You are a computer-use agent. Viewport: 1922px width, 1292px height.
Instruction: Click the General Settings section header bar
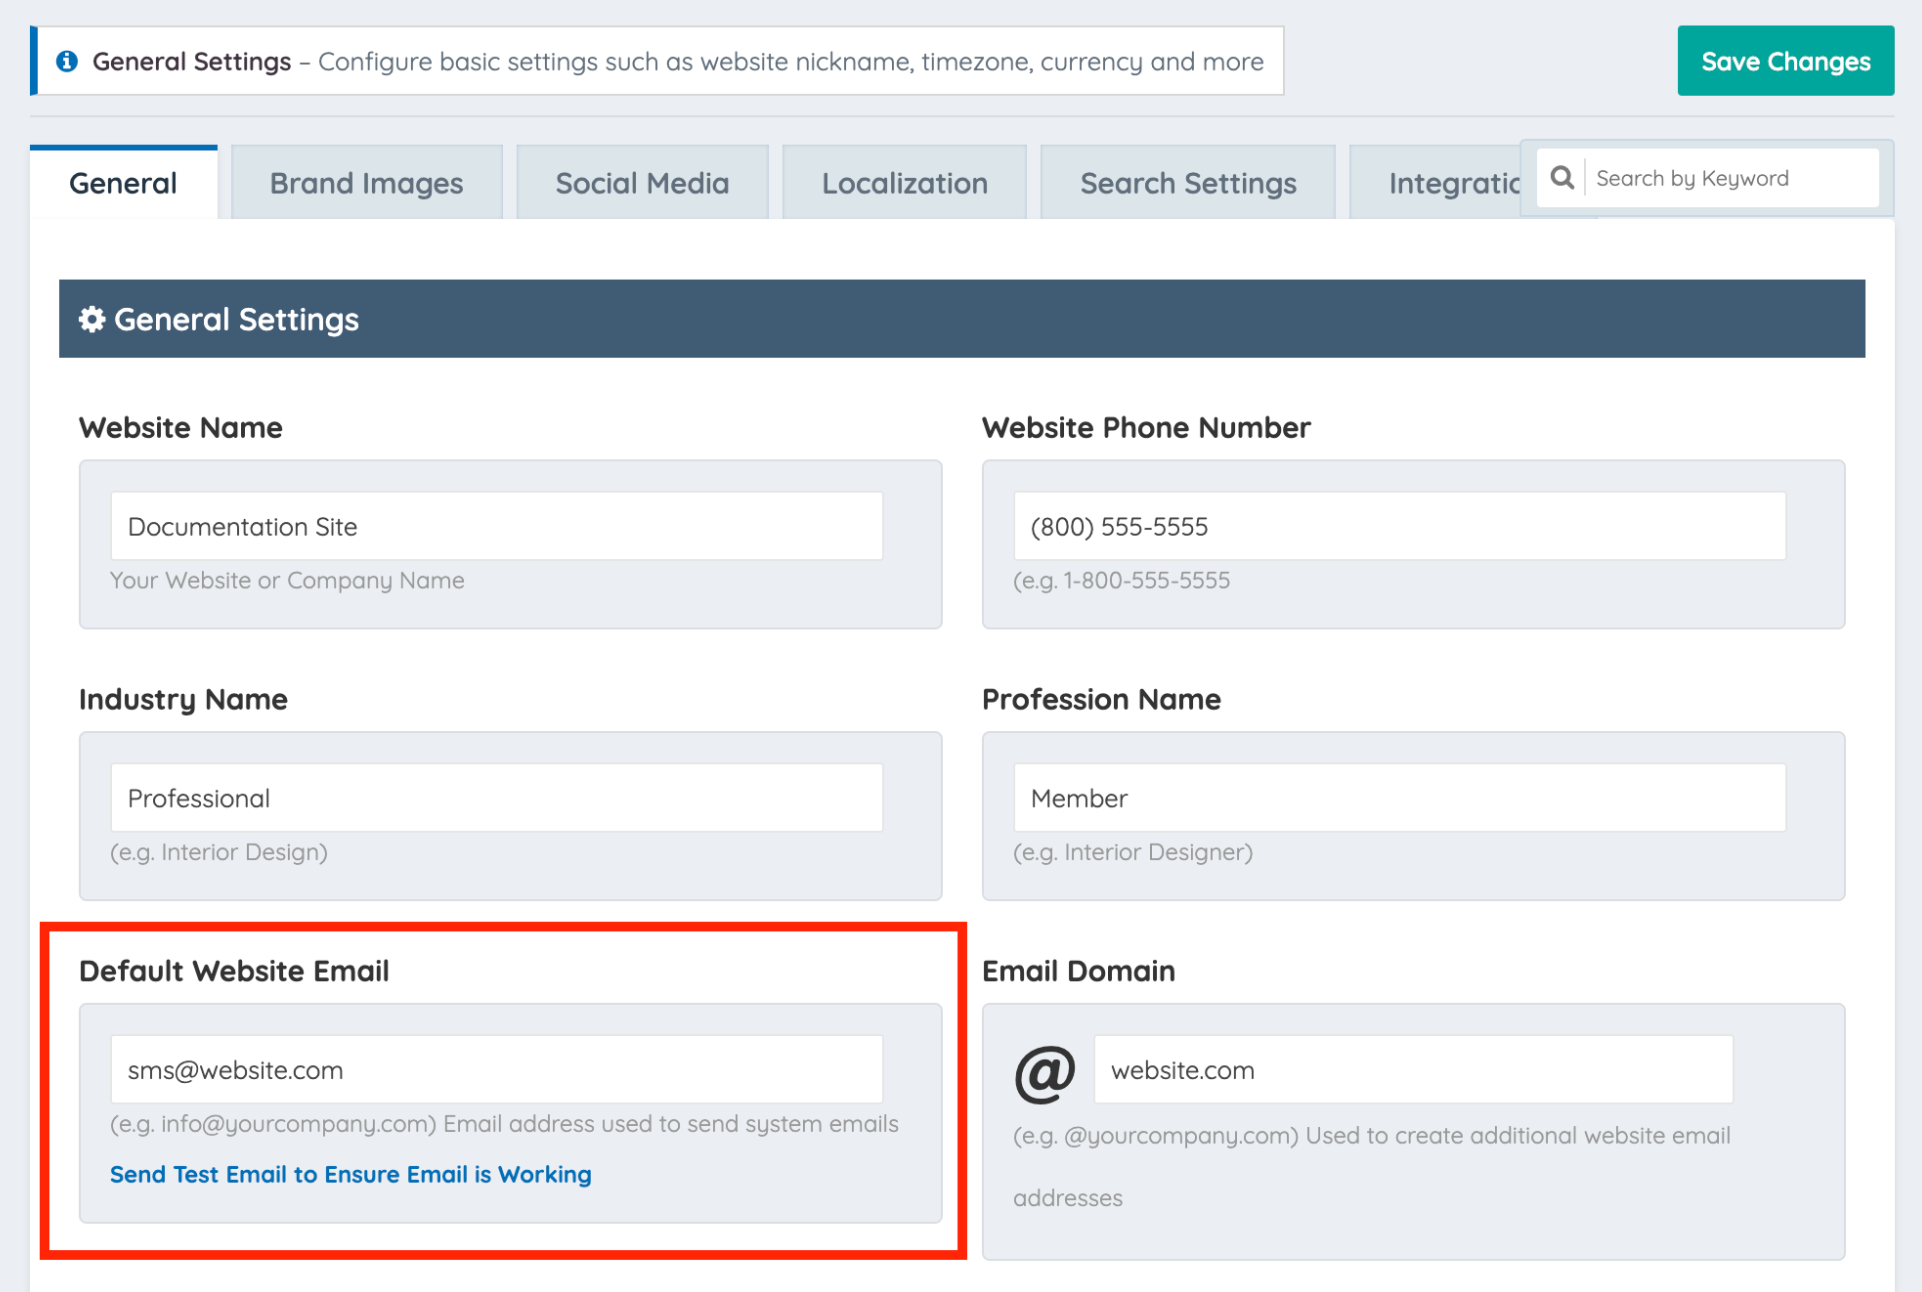pyautogui.click(x=961, y=319)
